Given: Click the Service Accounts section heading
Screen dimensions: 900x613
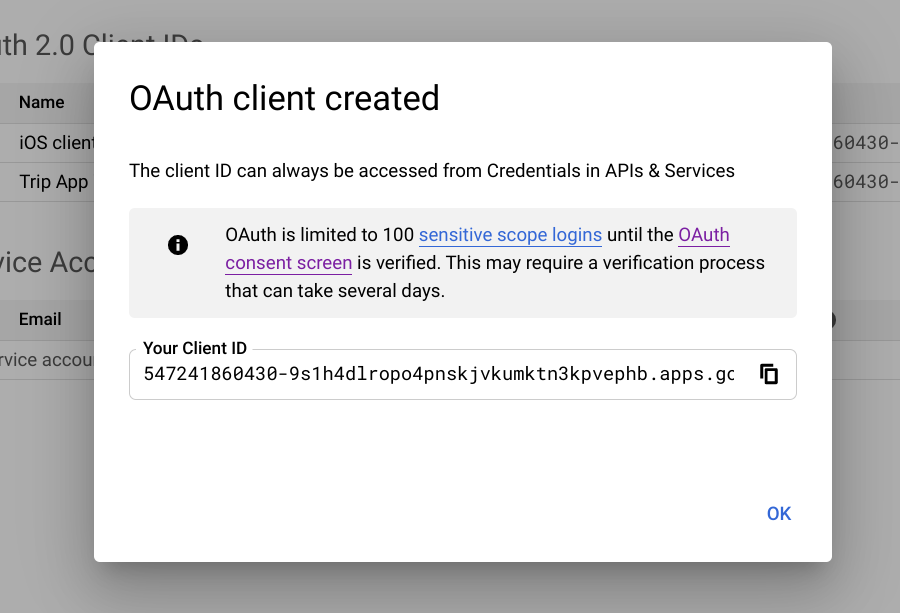Looking at the screenshot, I should [46, 262].
